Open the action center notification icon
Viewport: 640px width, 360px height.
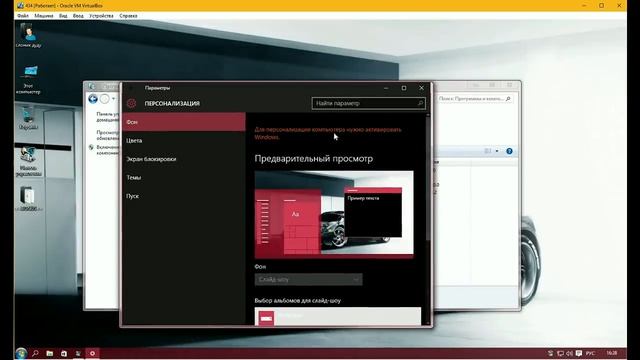(579, 353)
